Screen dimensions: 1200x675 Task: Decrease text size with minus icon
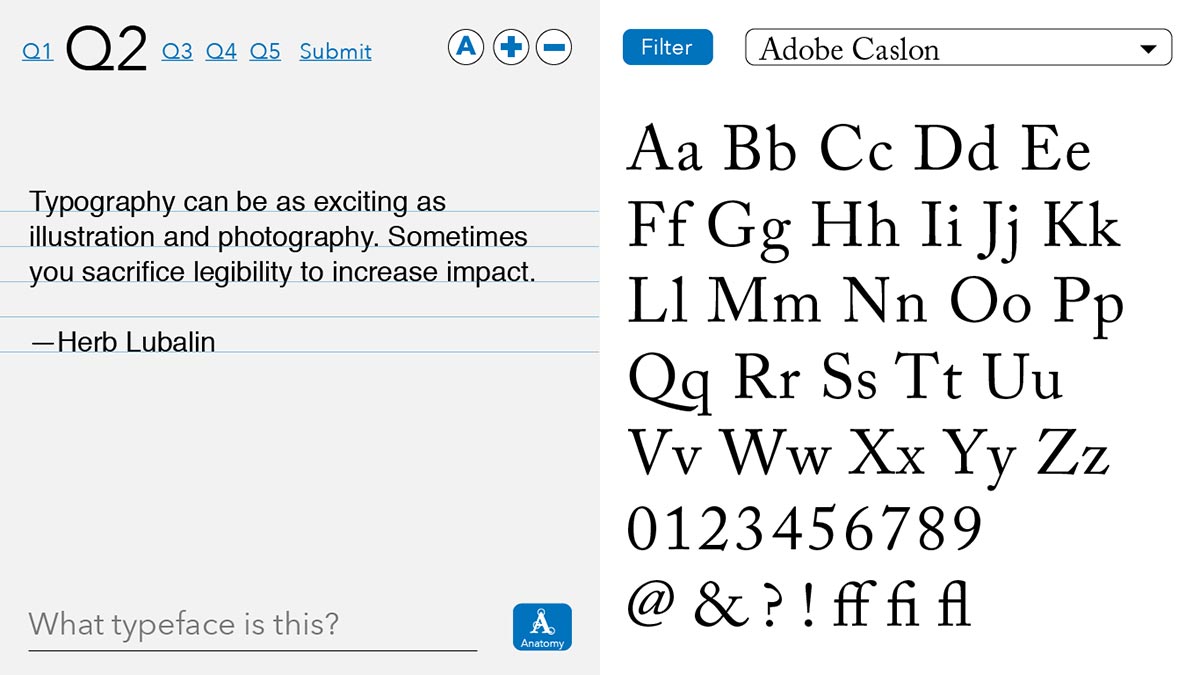[554, 47]
